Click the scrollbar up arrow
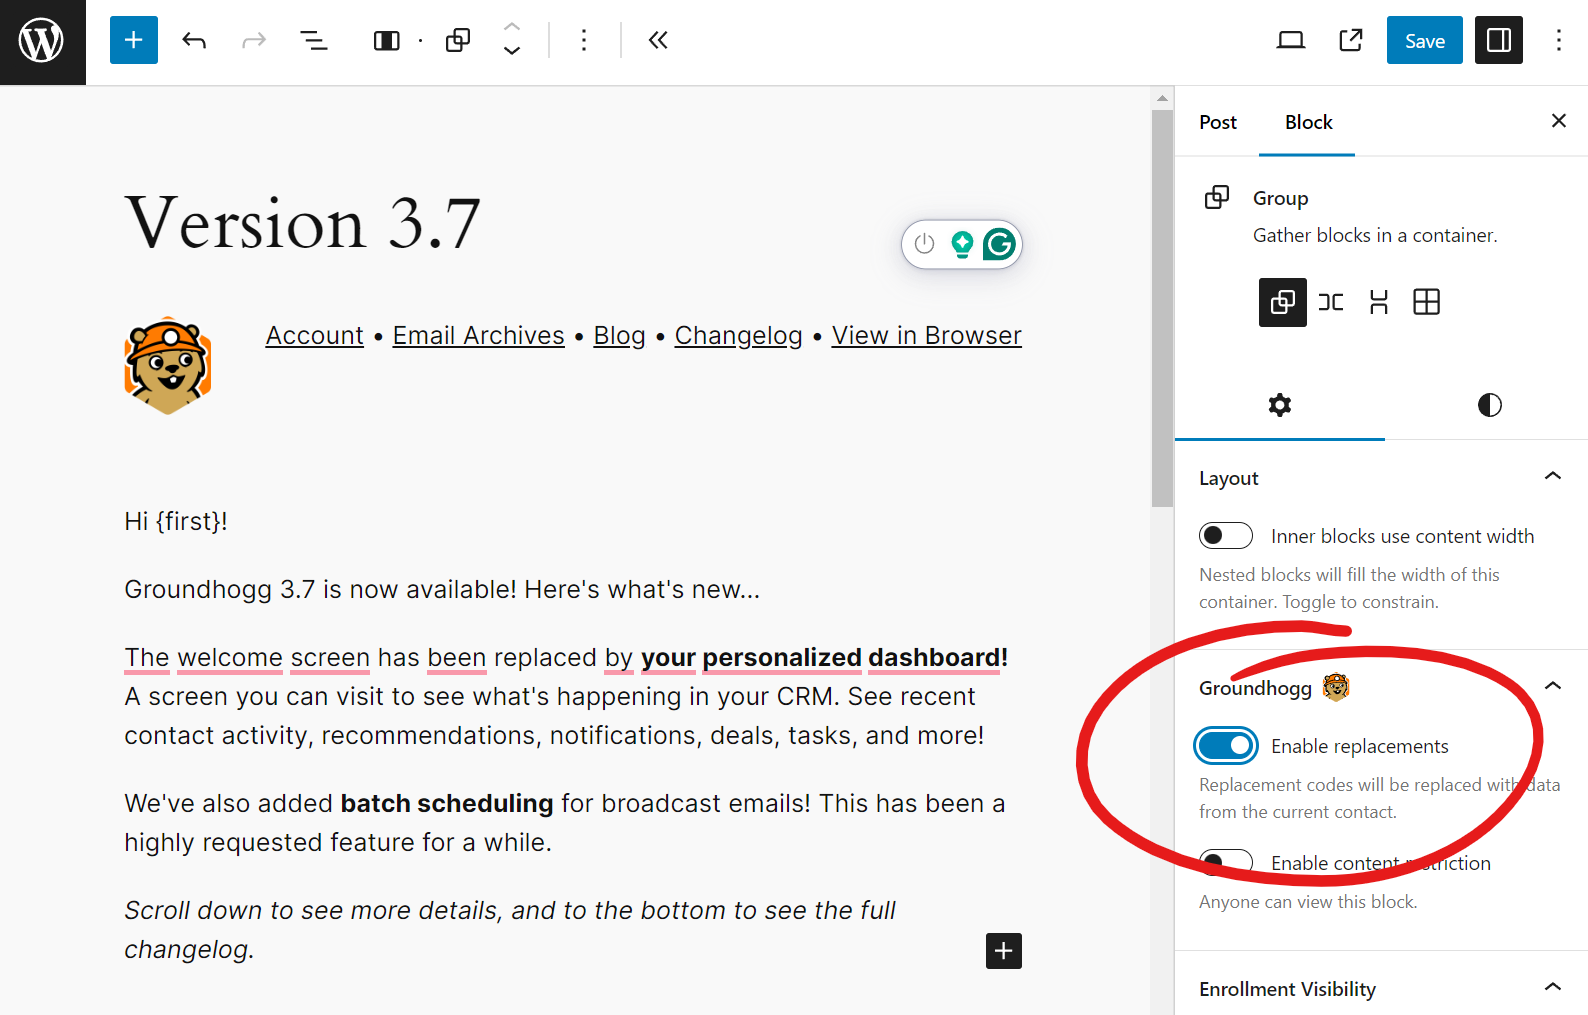The image size is (1588, 1015). tap(1162, 98)
